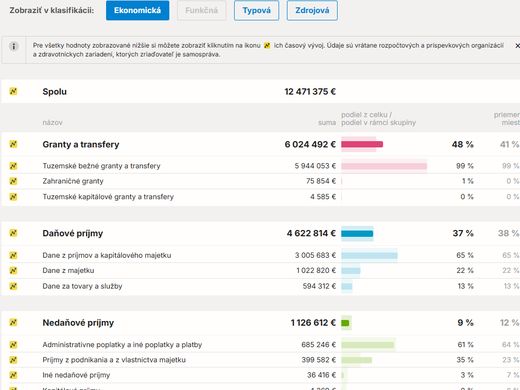Screen dimensions: 520x390
Task: Switch to Ekonomická classification
Action: [137, 10]
